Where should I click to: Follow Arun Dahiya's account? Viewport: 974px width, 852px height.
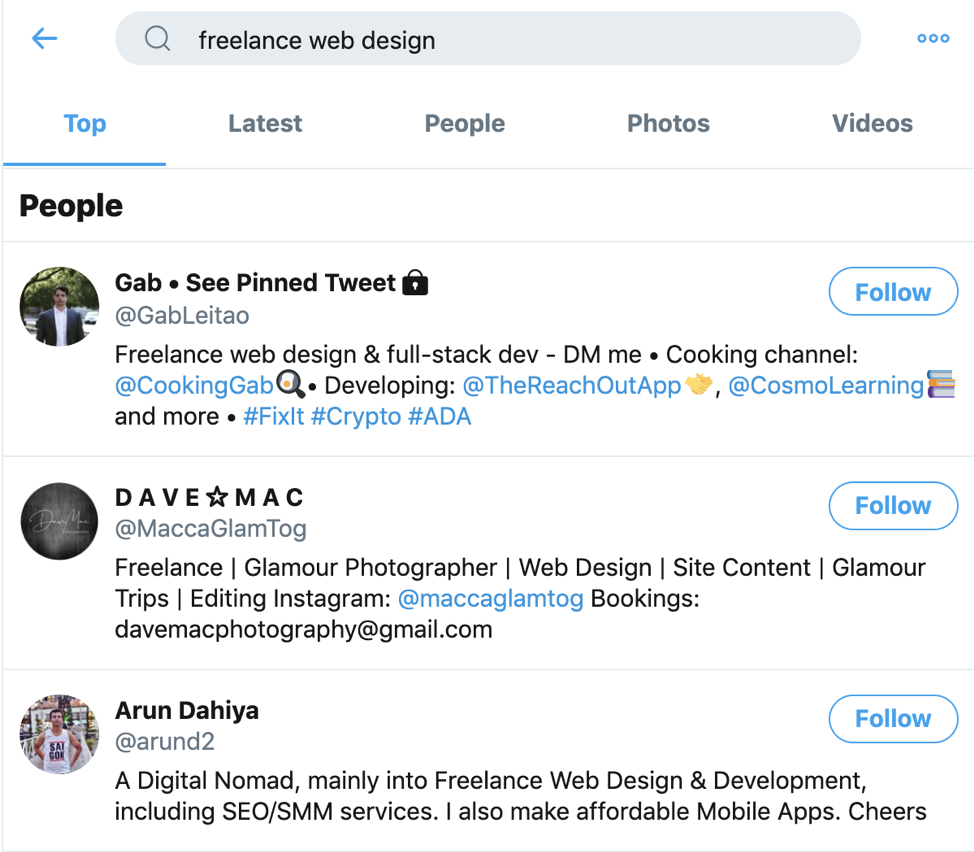(x=893, y=718)
